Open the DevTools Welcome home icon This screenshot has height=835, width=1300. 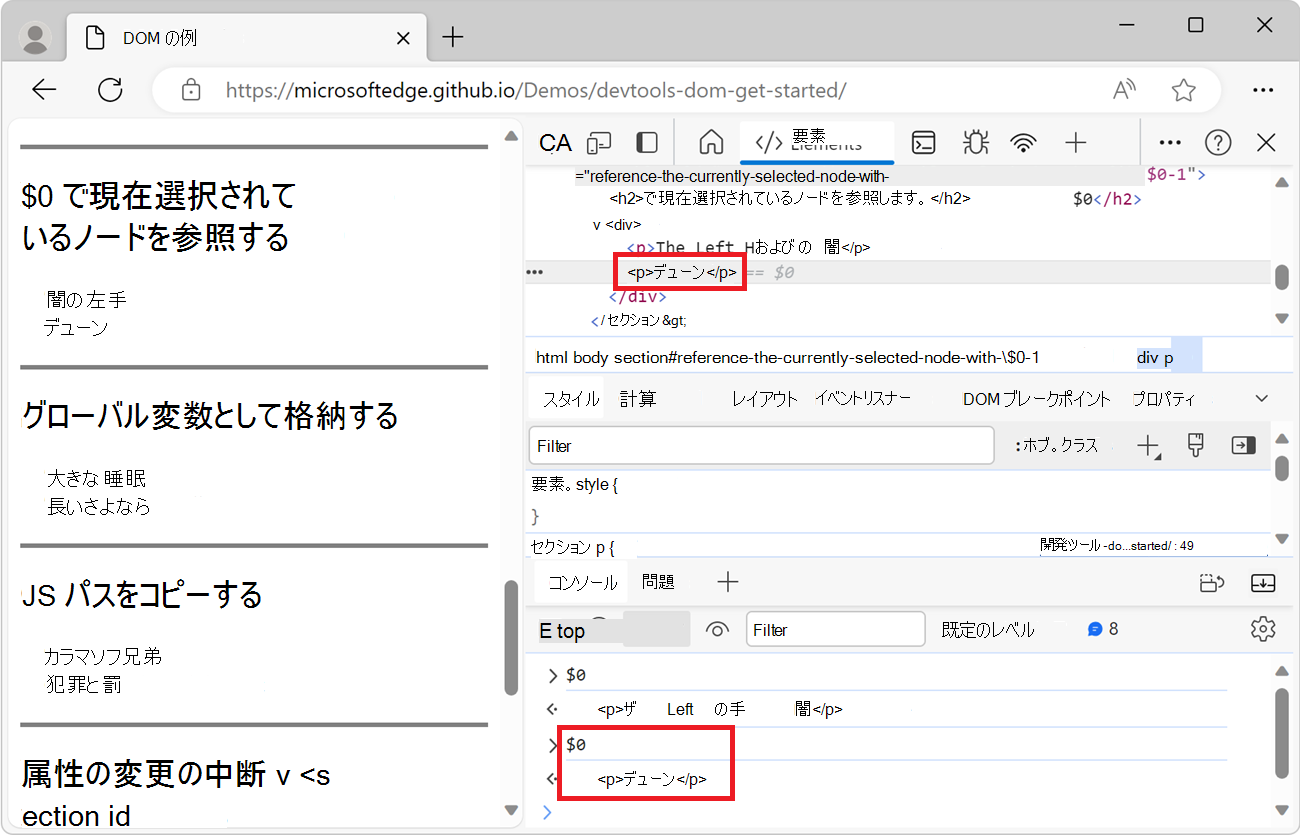711,142
